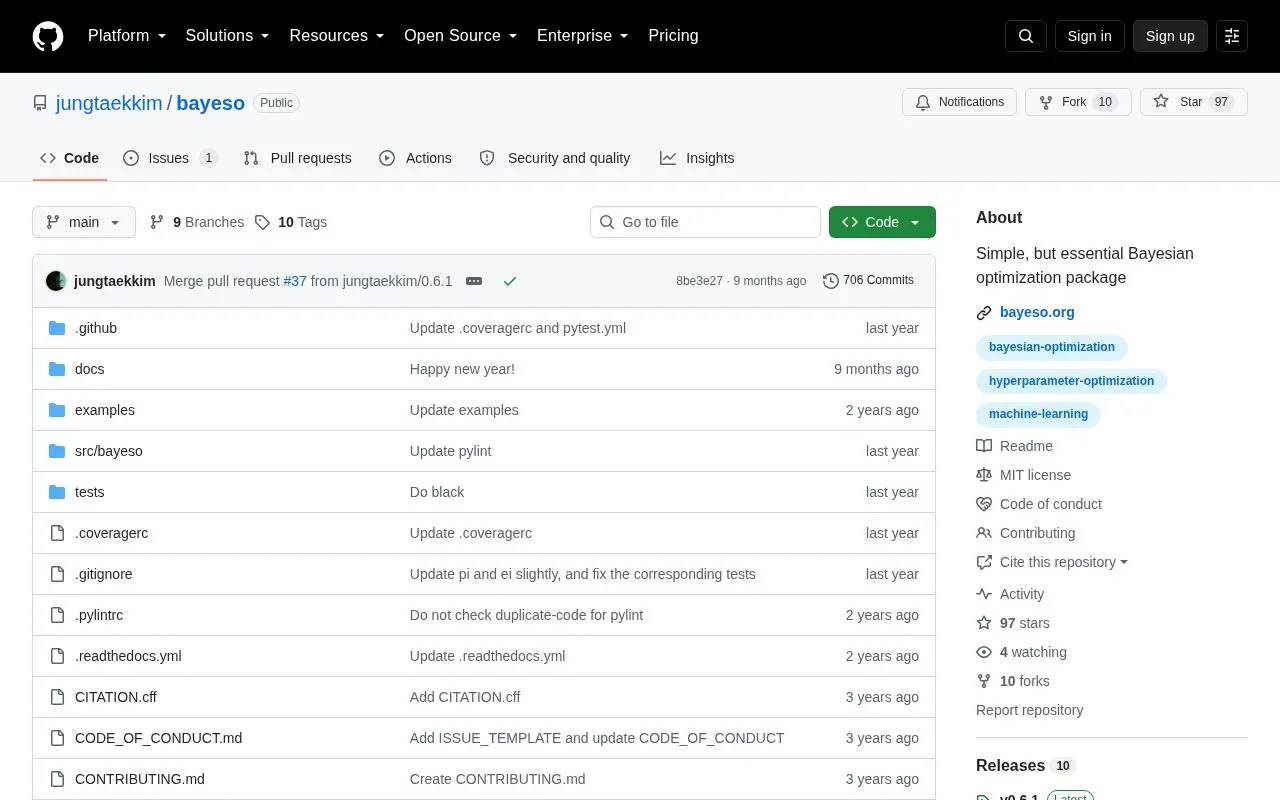
Task: Open the tests folder icon
Action: pyautogui.click(x=57, y=492)
